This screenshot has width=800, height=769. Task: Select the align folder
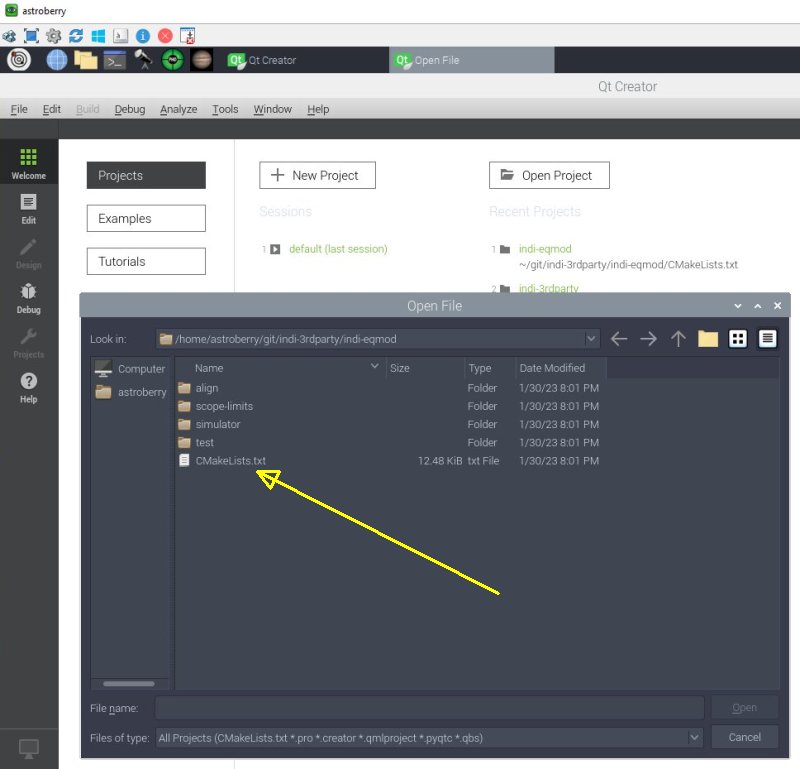pos(207,388)
